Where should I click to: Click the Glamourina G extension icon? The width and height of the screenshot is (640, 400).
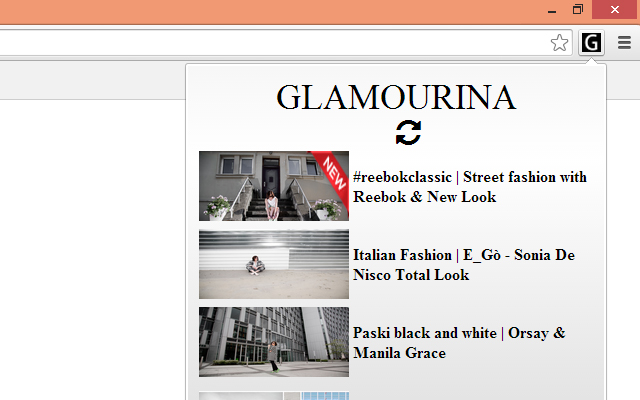click(x=591, y=42)
